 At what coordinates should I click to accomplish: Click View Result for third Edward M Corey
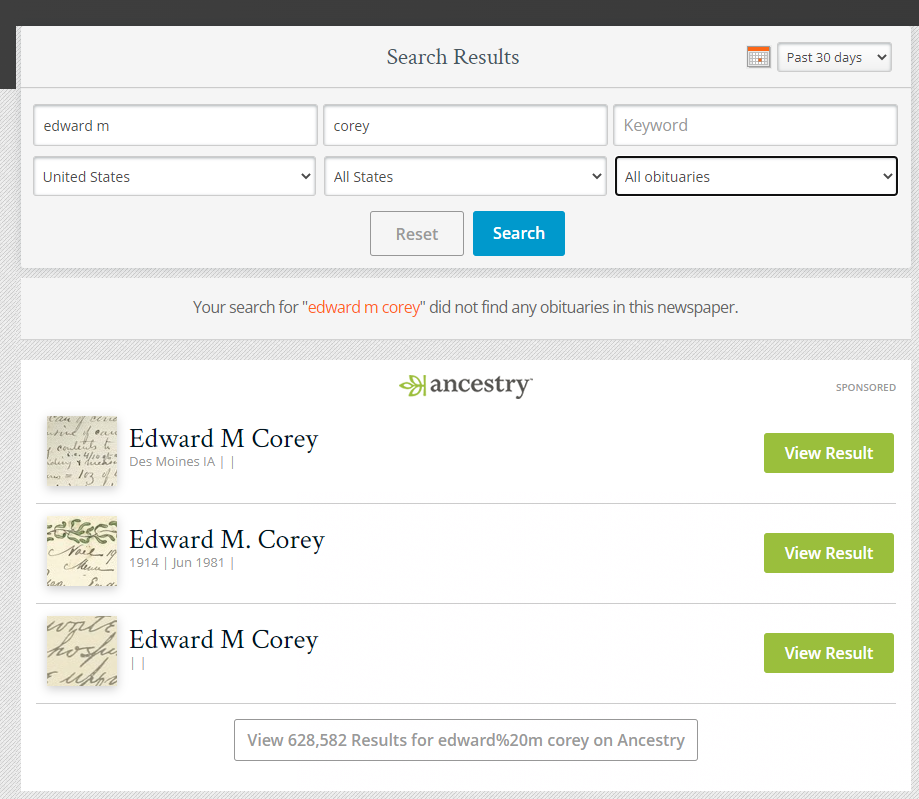pos(828,653)
